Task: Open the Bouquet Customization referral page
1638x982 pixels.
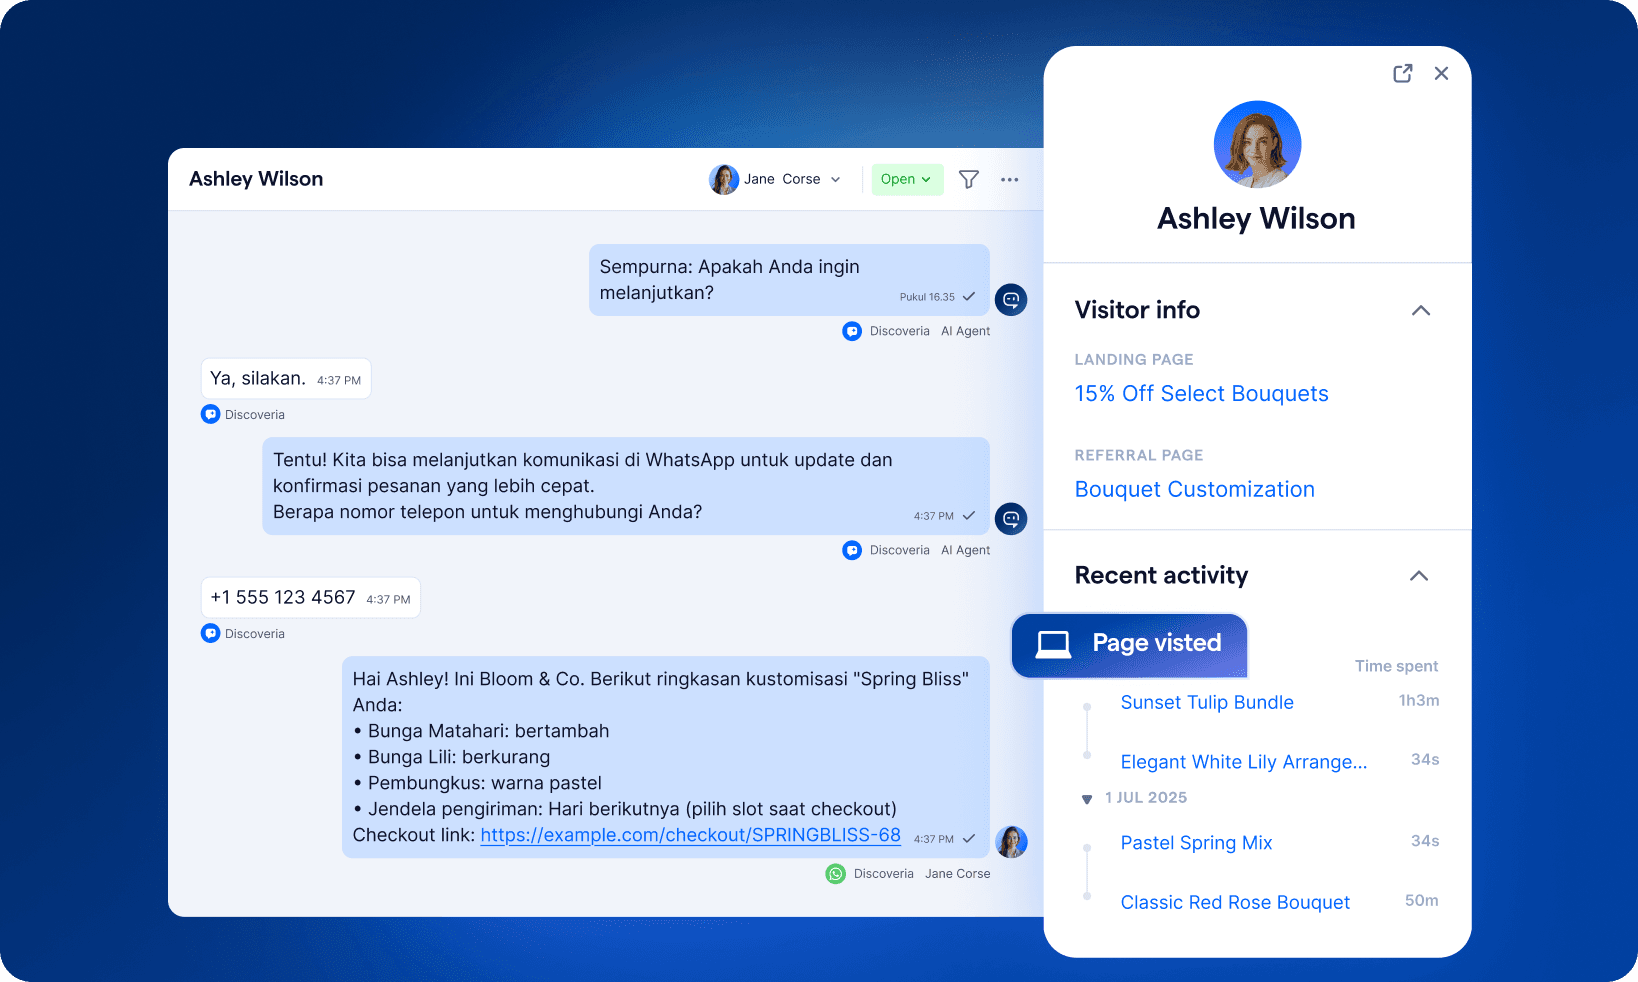Action: pos(1195,489)
